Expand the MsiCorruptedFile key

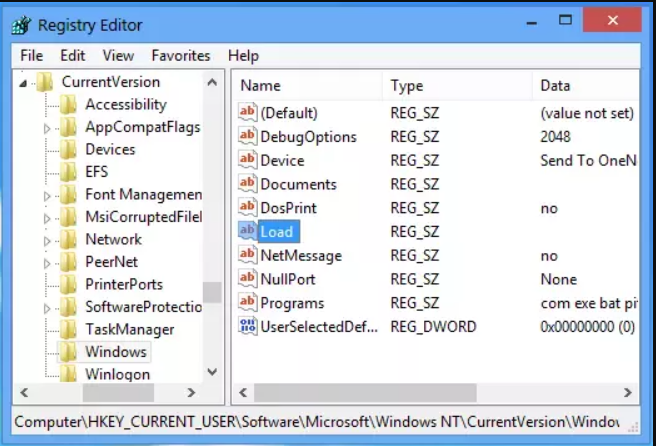[x=47, y=218]
